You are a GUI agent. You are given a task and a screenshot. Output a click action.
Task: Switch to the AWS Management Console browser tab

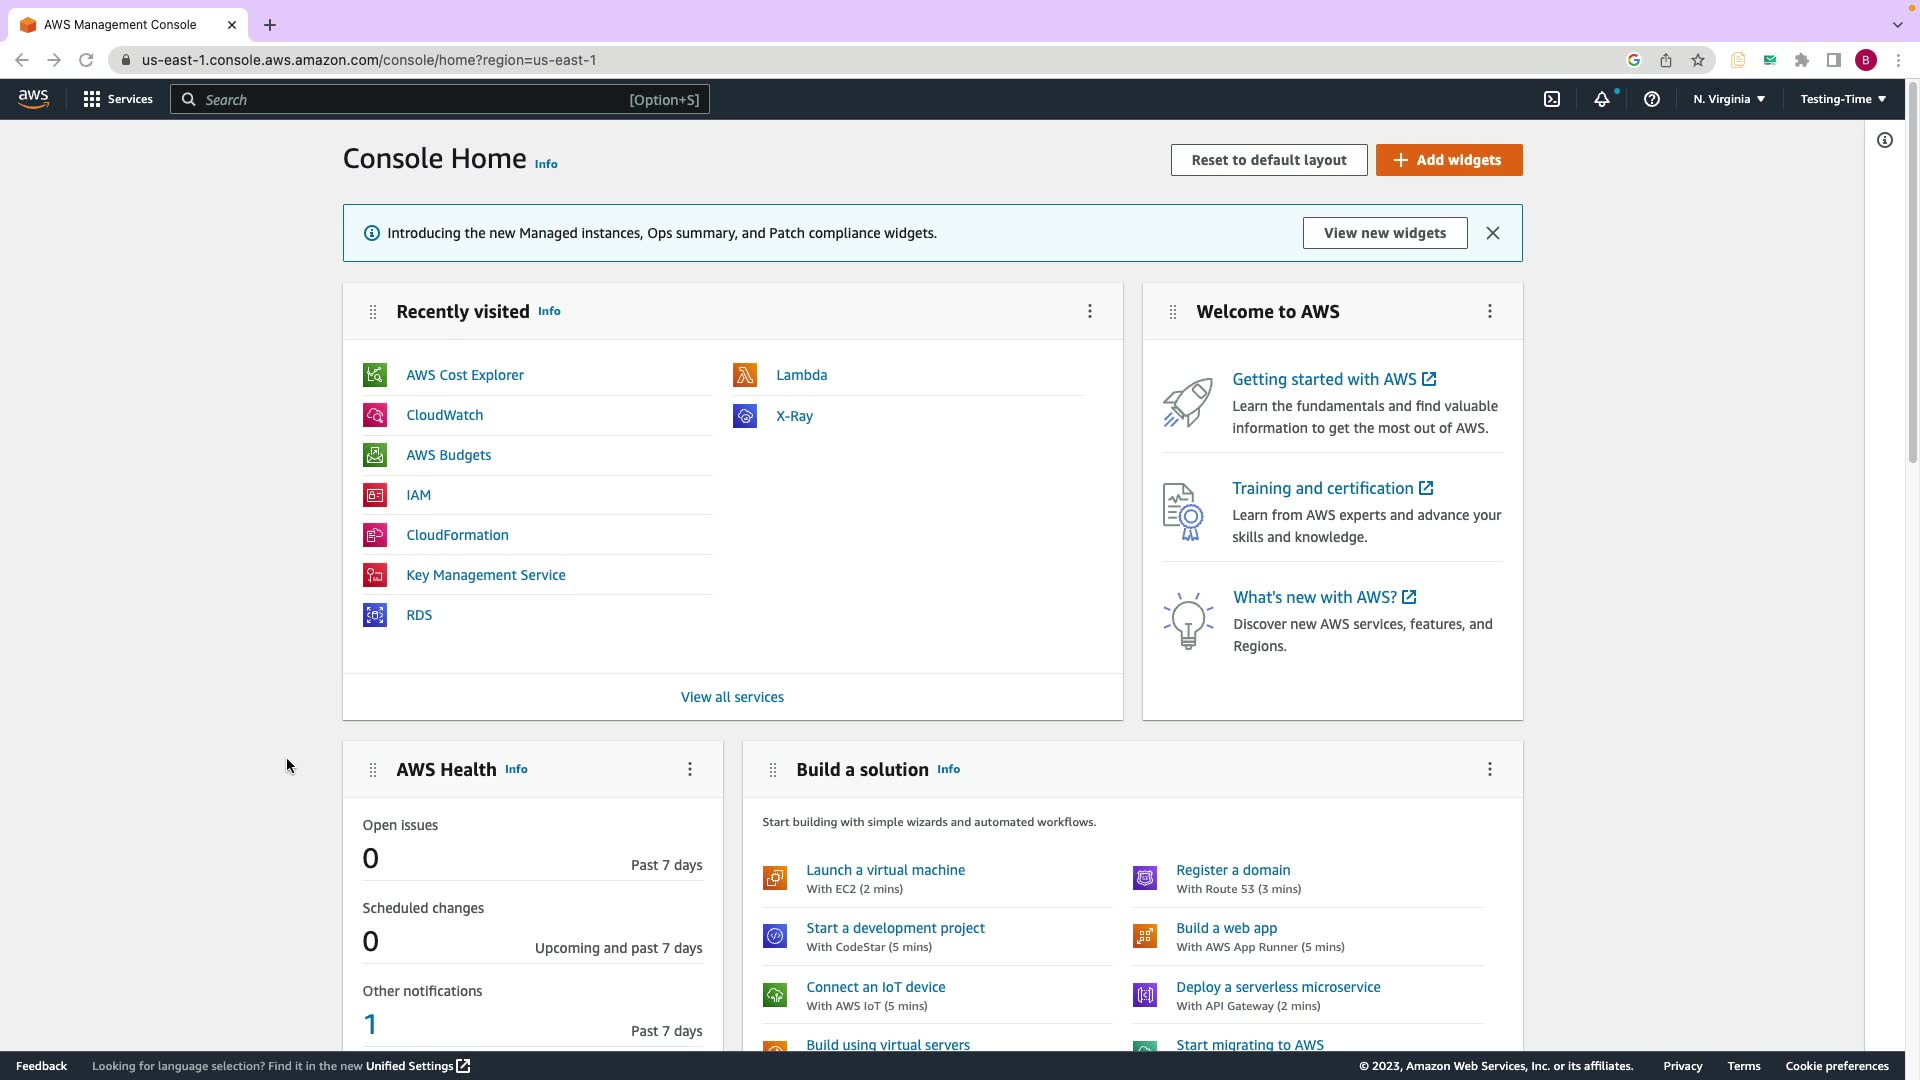120,25
